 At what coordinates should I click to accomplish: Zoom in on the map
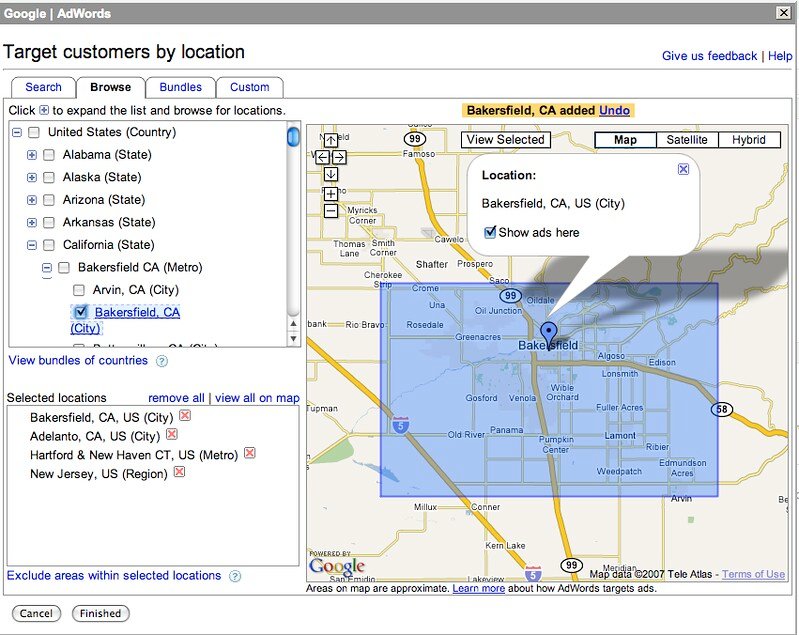331,193
